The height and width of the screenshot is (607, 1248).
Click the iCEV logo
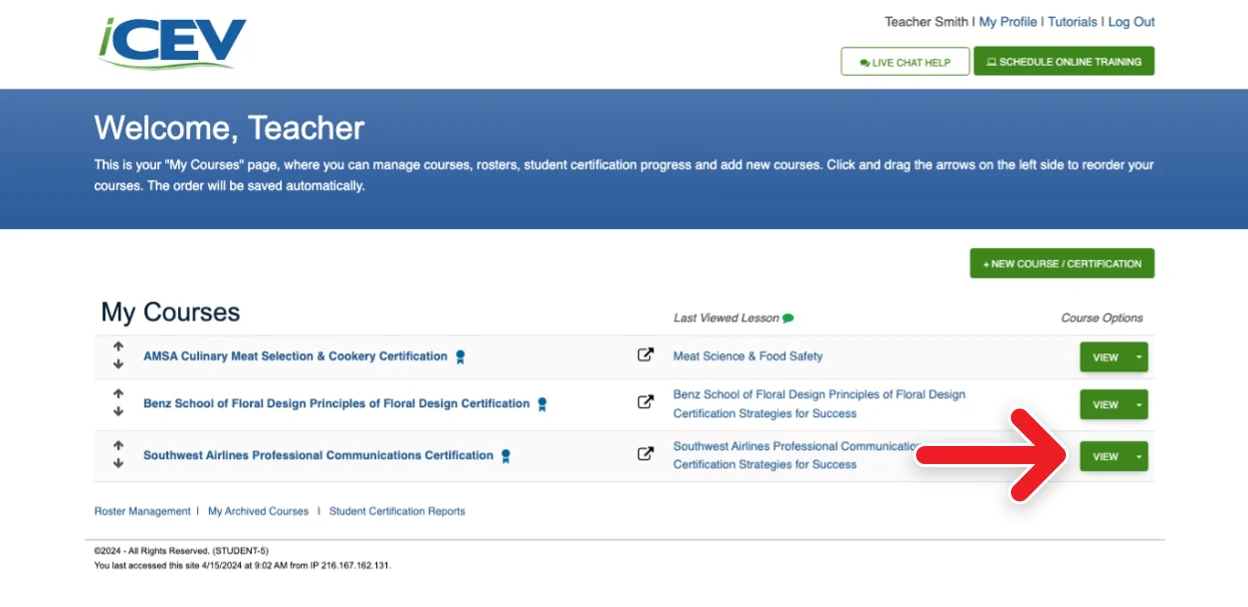point(172,43)
